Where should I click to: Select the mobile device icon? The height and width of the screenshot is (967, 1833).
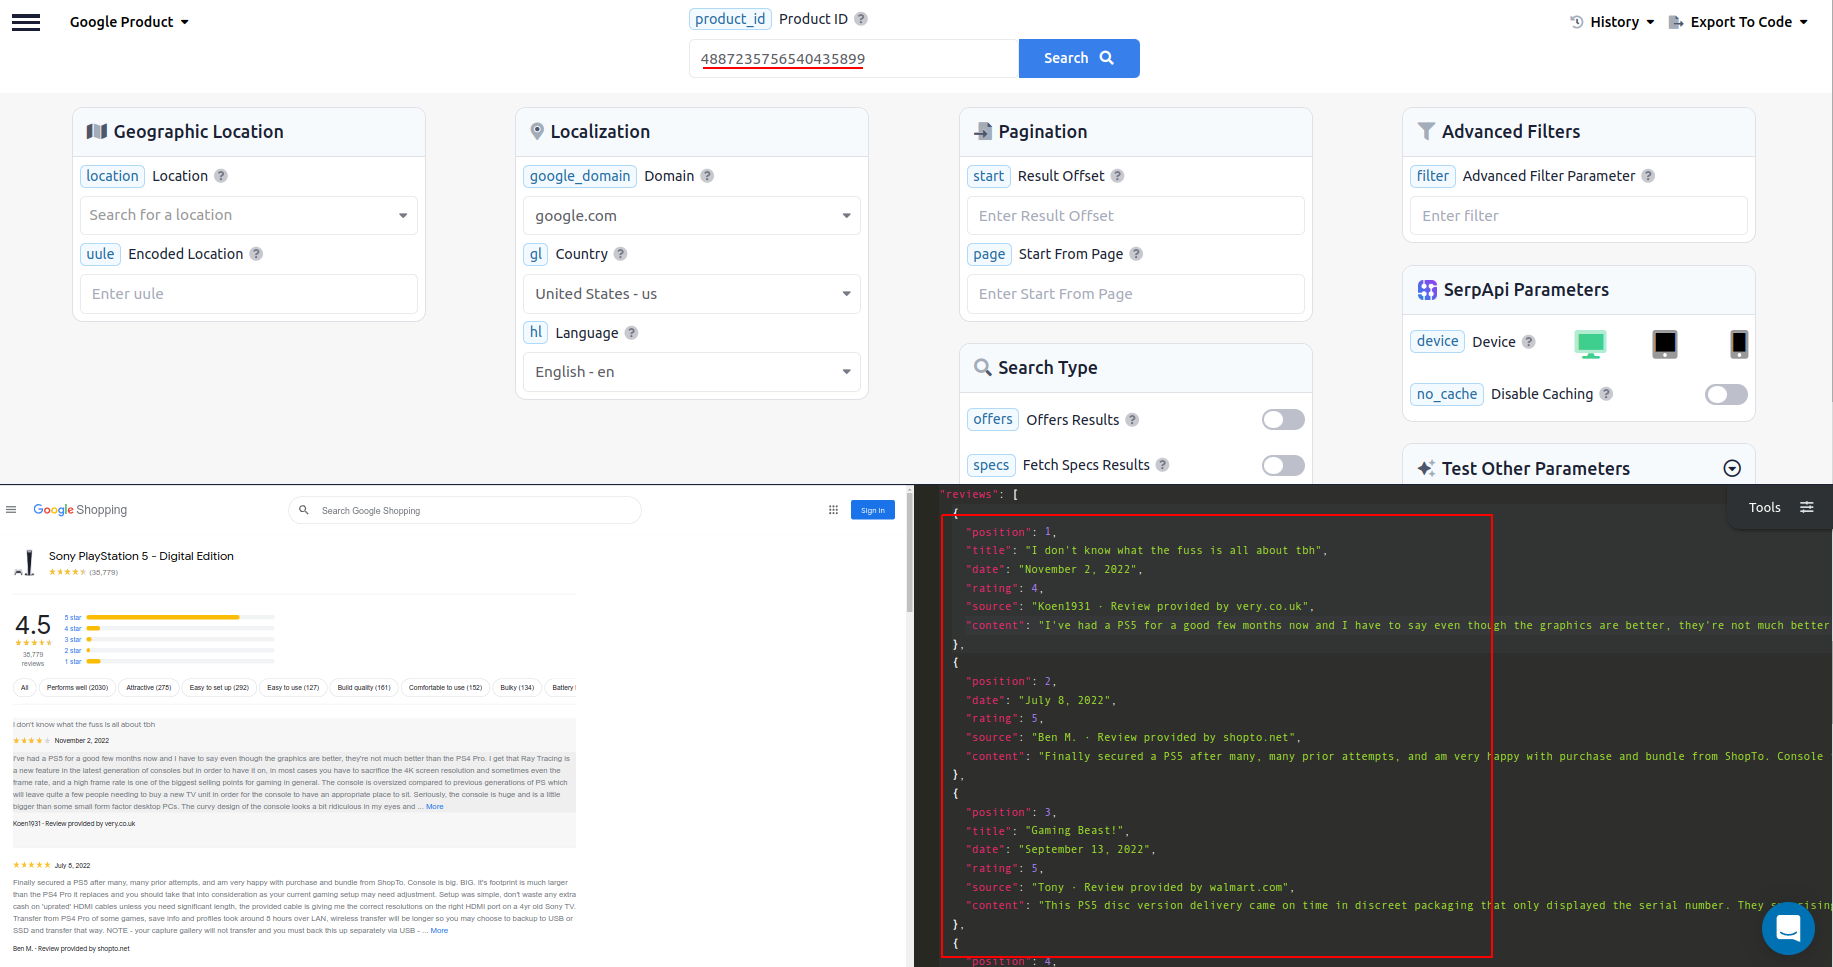click(x=1739, y=343)
